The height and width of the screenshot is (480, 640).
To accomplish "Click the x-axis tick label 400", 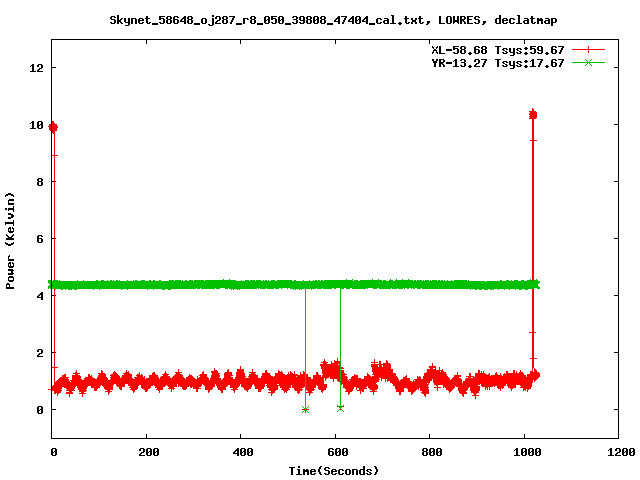I will point(243,452).
